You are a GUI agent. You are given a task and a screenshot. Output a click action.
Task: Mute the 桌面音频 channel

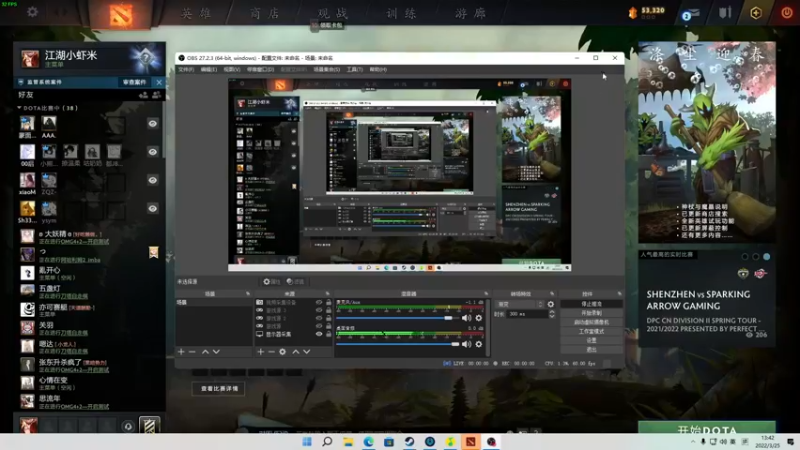pos(466,344)
